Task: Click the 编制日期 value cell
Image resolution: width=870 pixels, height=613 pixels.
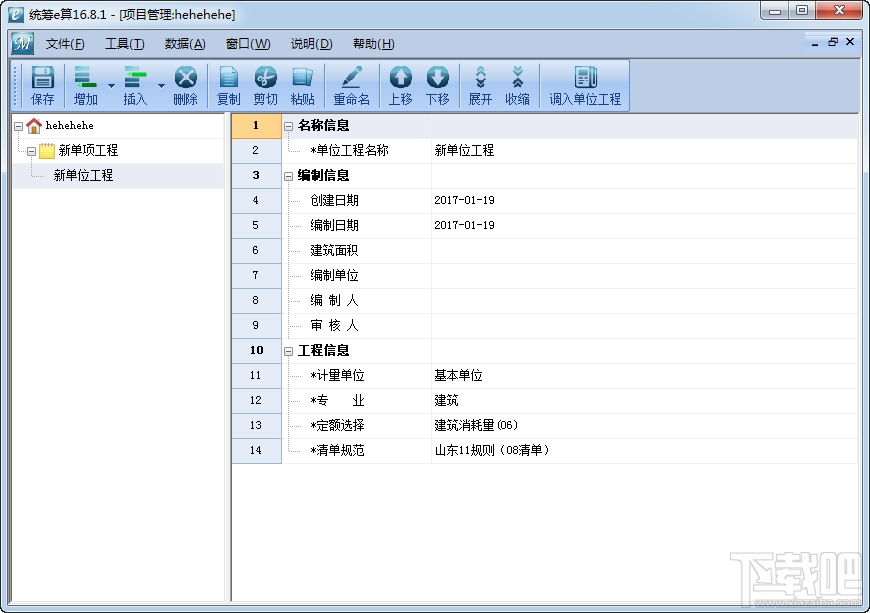Action: (x=644, y=225)
